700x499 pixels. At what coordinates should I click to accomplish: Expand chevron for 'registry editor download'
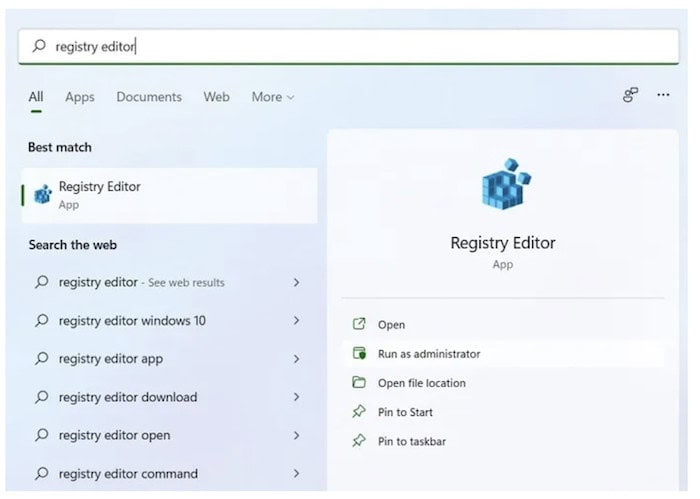[296, 397]
